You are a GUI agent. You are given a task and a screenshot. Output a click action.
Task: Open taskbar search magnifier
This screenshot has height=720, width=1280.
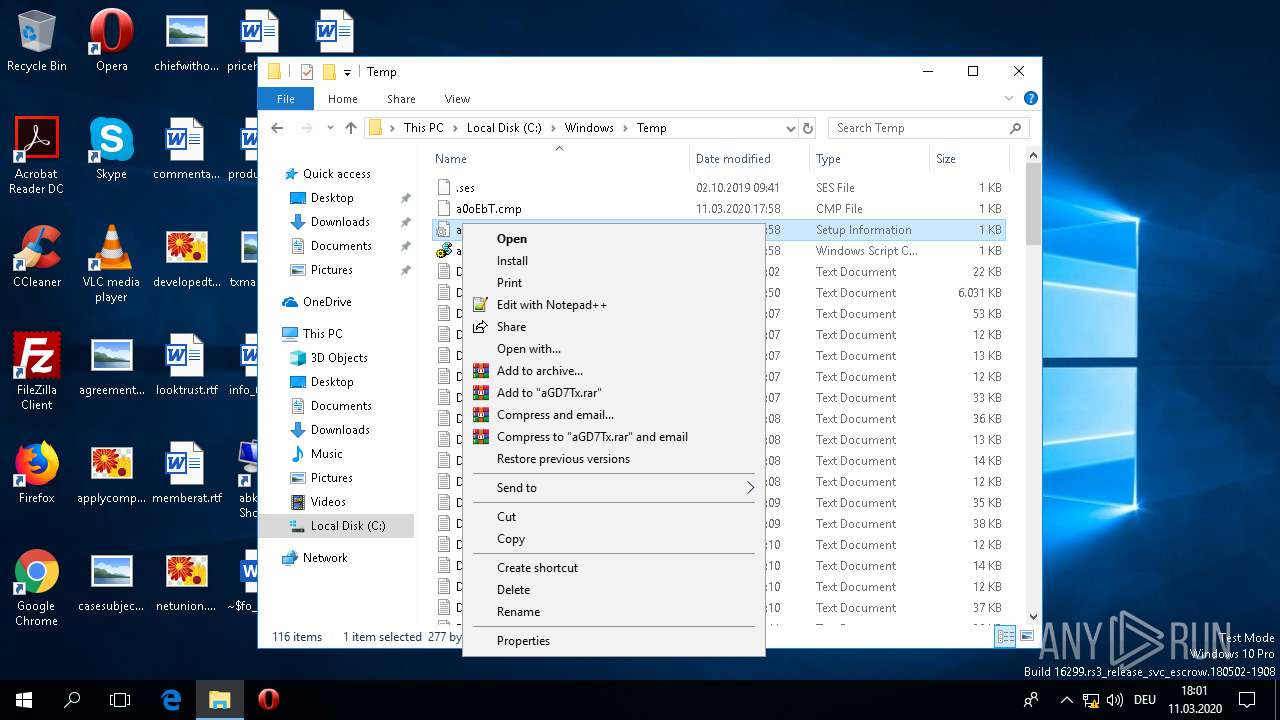[72, 700]
